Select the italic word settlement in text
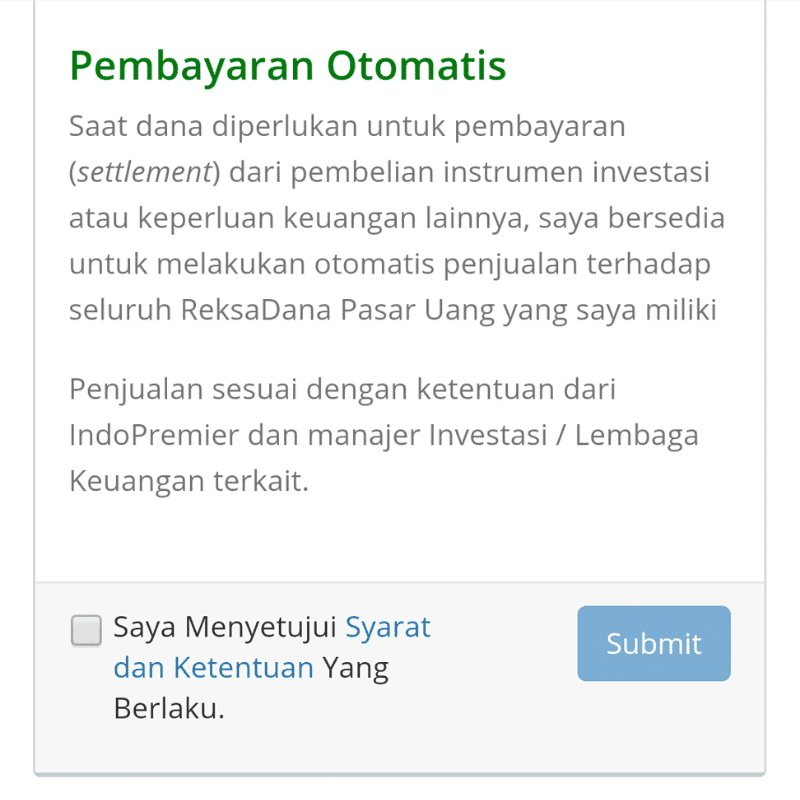The height and width of the screenshot is (800, 800). point(142,171)
